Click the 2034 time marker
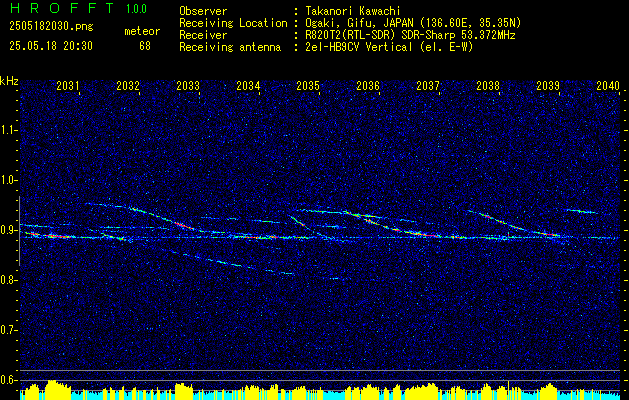 pyautogui.click(x=248, y=85)
